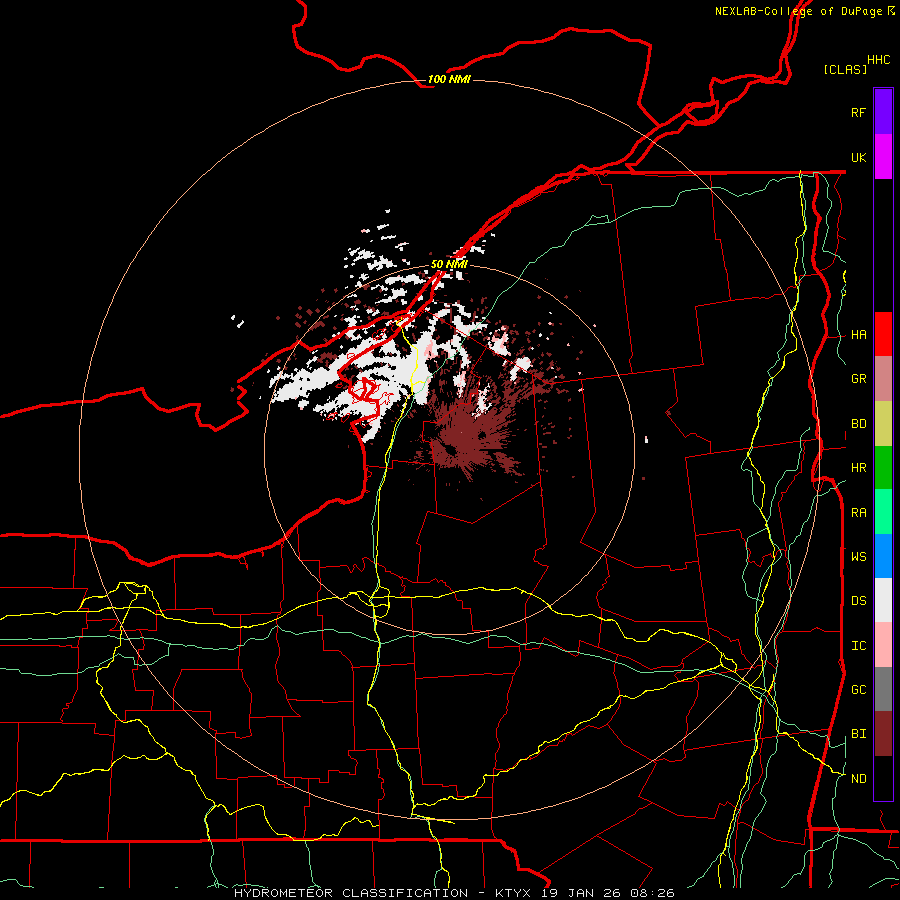Click the RA legend label

[x=858, y=513]
